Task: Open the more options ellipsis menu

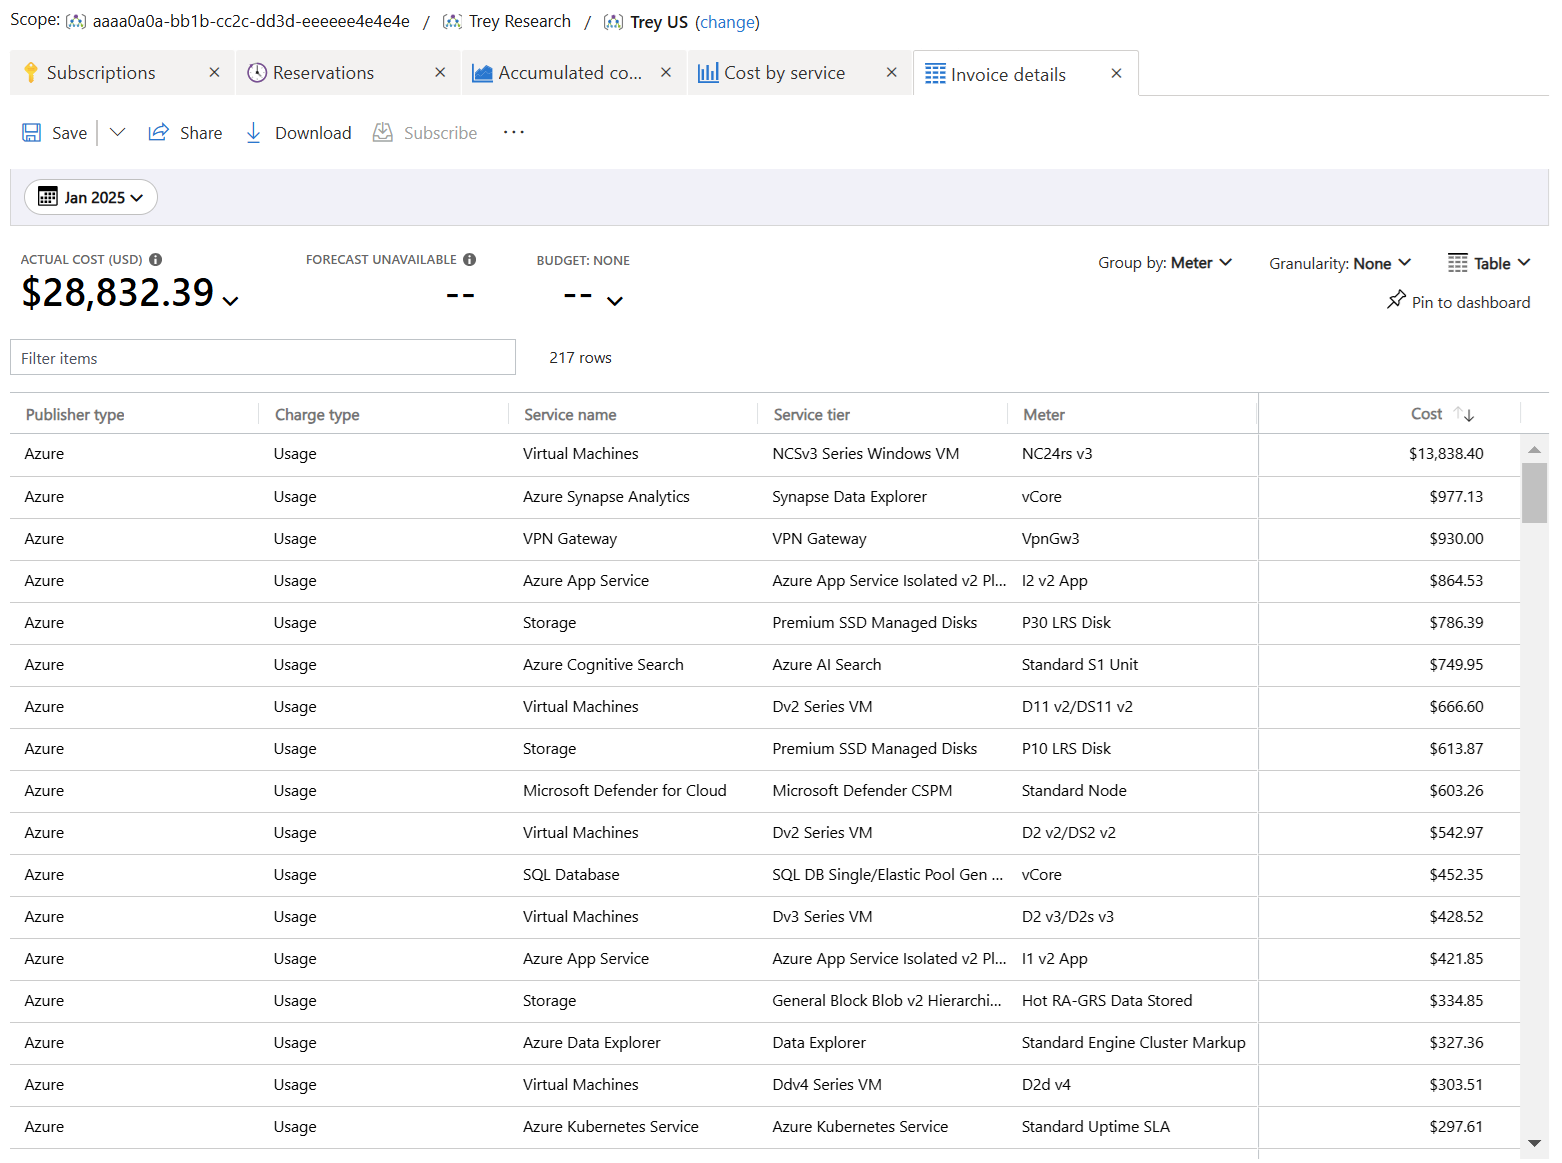Action: 514,133
